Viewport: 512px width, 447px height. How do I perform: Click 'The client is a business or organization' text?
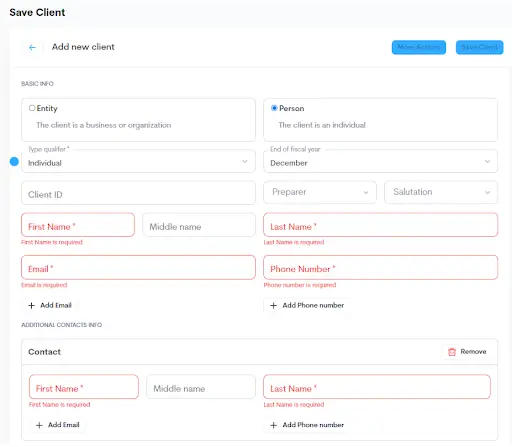click(104, 125)
